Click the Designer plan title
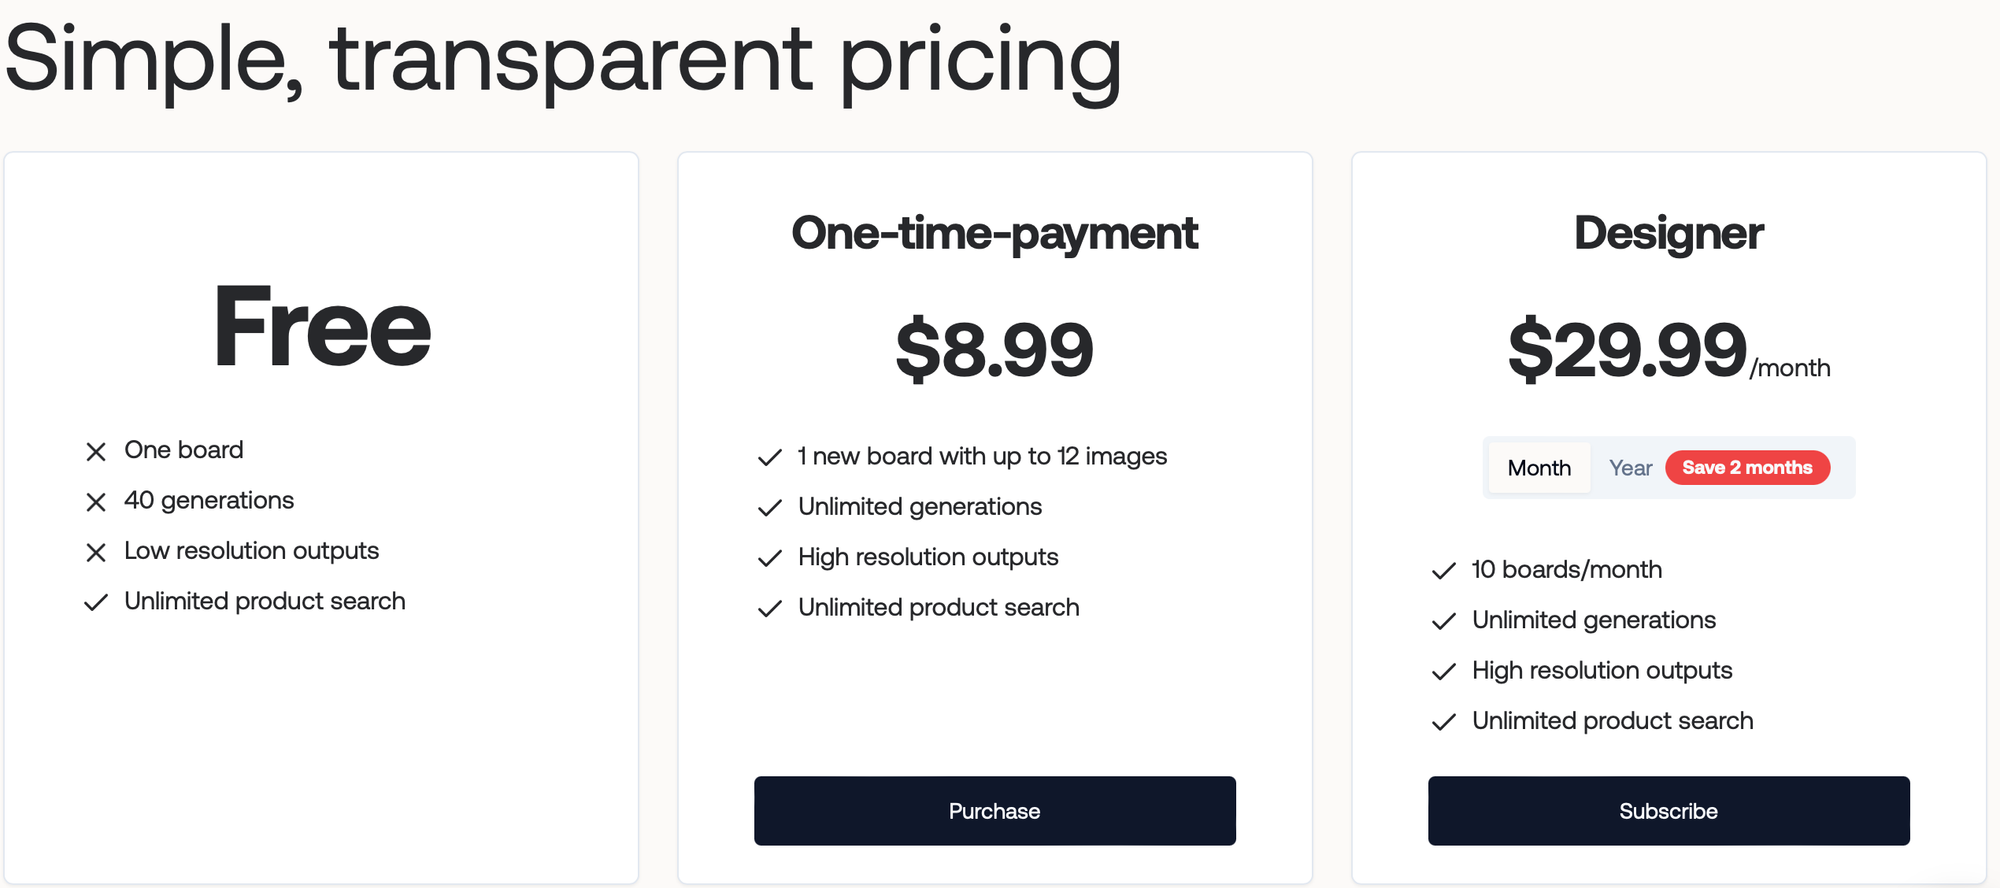This screenshot has height=888, width=2000. pyautogui.click(x=1668, y=233)
